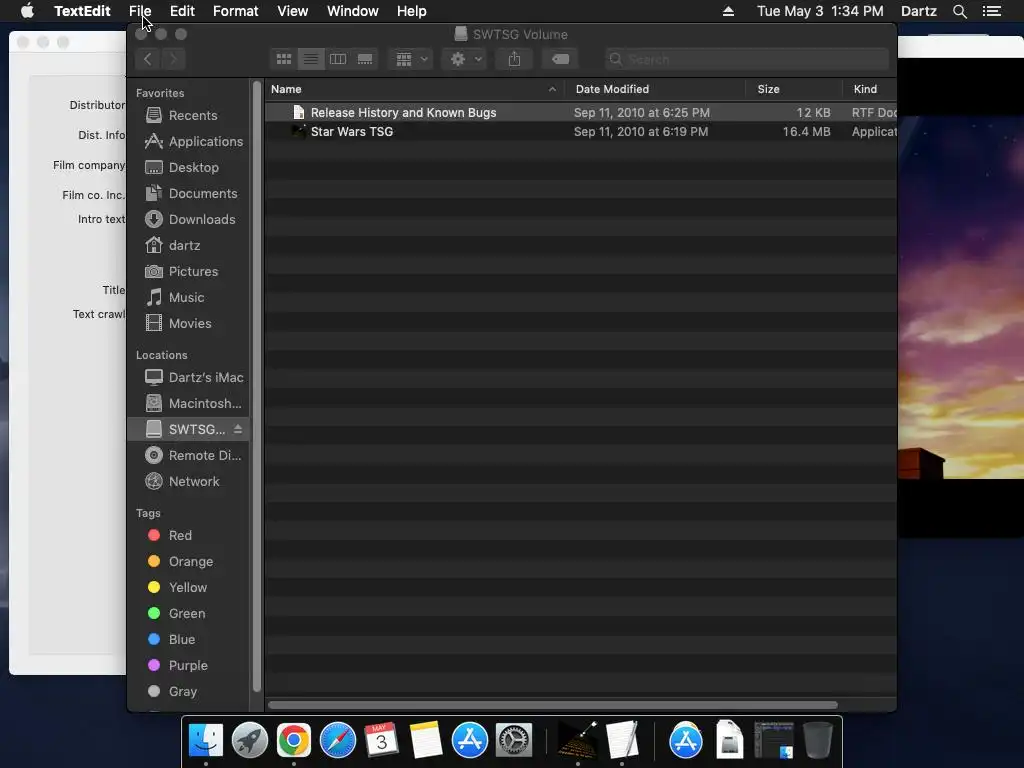Sort files by Name column
The width and height of the screenshot is (1024, 768).
point(415,89)
